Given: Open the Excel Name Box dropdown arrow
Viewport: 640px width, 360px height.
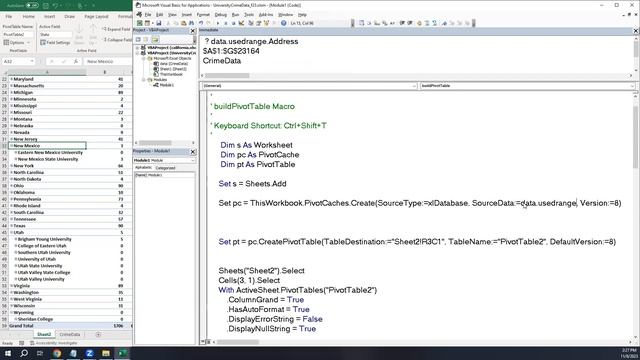Looking at the screenshot, I should [32, 61].
